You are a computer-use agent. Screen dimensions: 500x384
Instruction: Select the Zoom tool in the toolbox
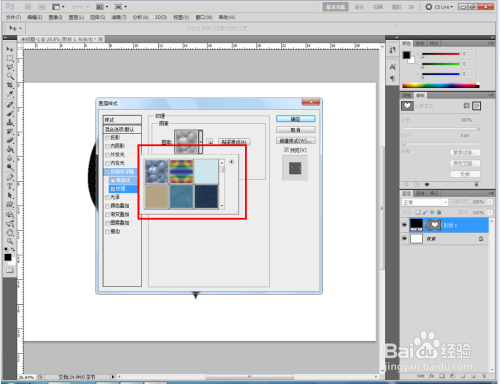(x=10, y=241)
